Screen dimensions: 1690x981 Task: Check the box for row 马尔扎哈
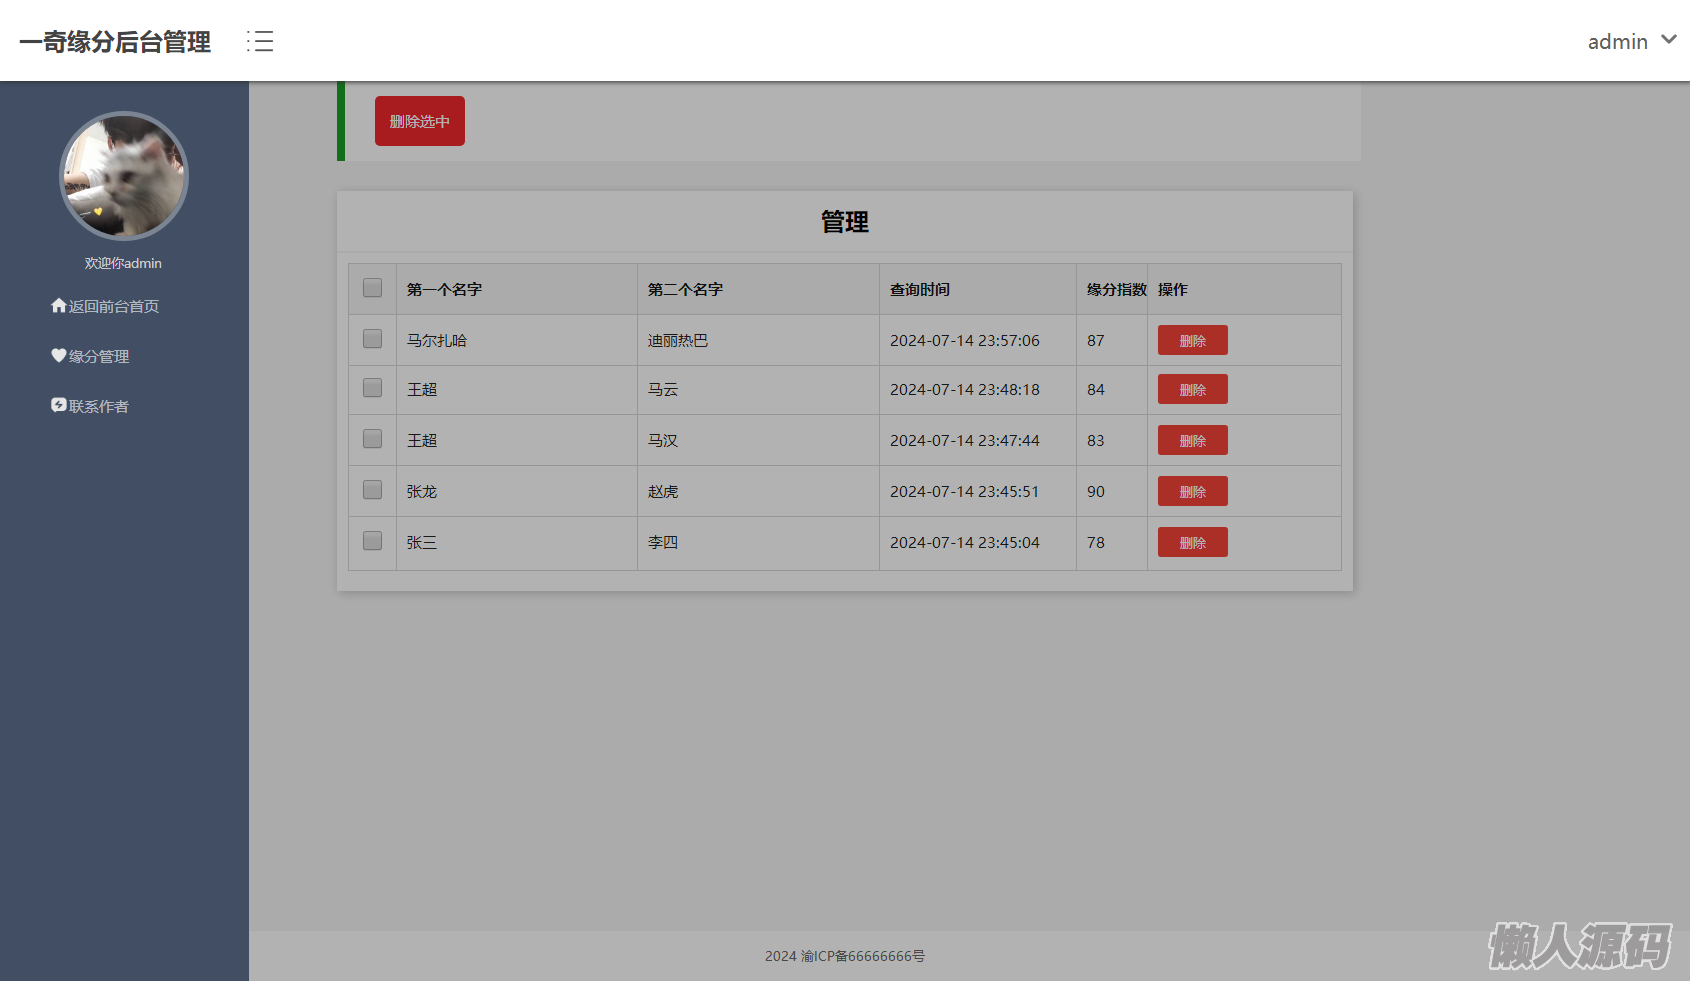point(372,339)
